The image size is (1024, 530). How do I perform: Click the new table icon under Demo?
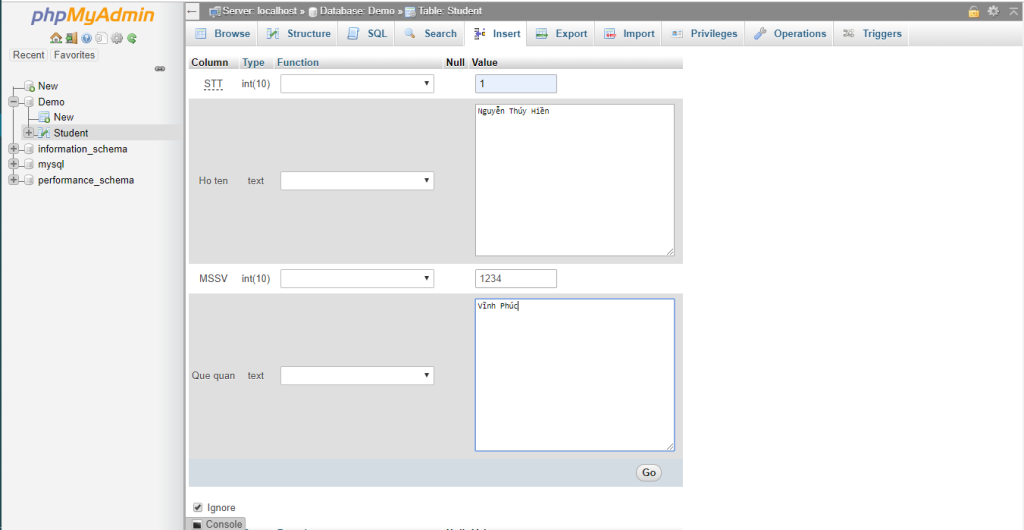[44, 117]
